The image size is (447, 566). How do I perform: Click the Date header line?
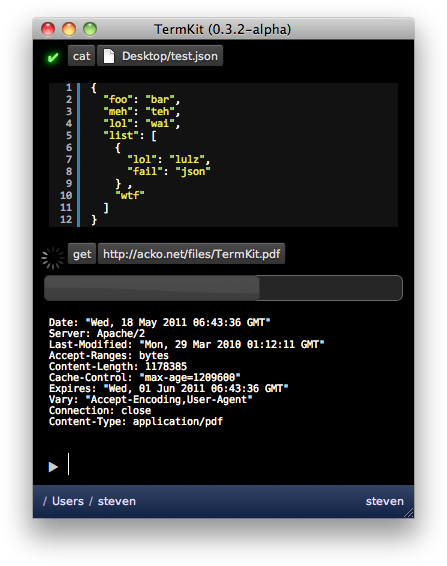click(159, 322)
